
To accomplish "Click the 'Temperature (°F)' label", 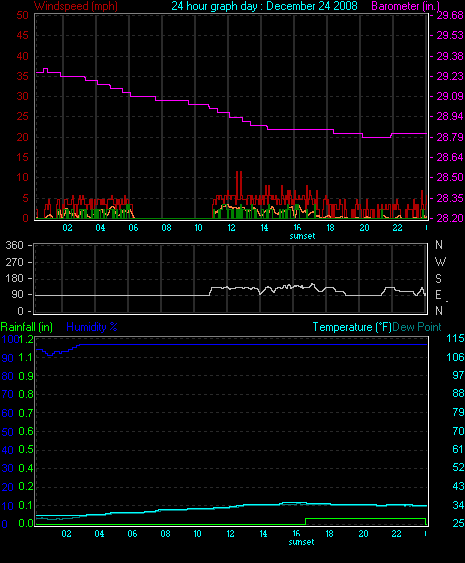I will click(352, 327).
